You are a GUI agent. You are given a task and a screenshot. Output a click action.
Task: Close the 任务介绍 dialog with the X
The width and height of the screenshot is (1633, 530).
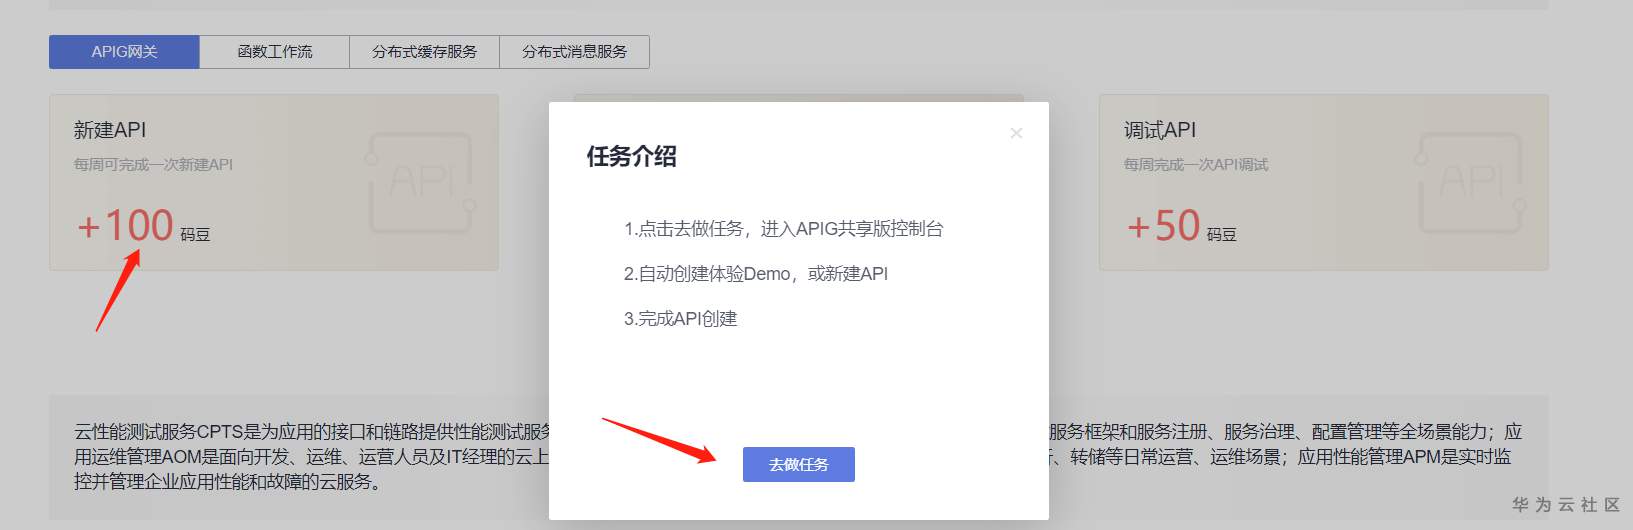[1016, 133]
